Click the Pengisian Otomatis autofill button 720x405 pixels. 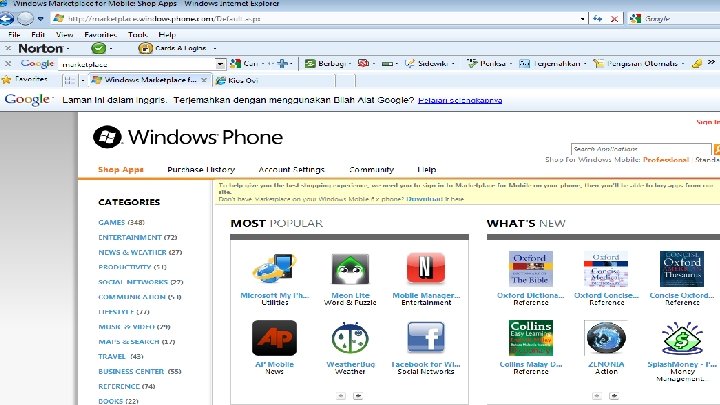tap(636, 63)
